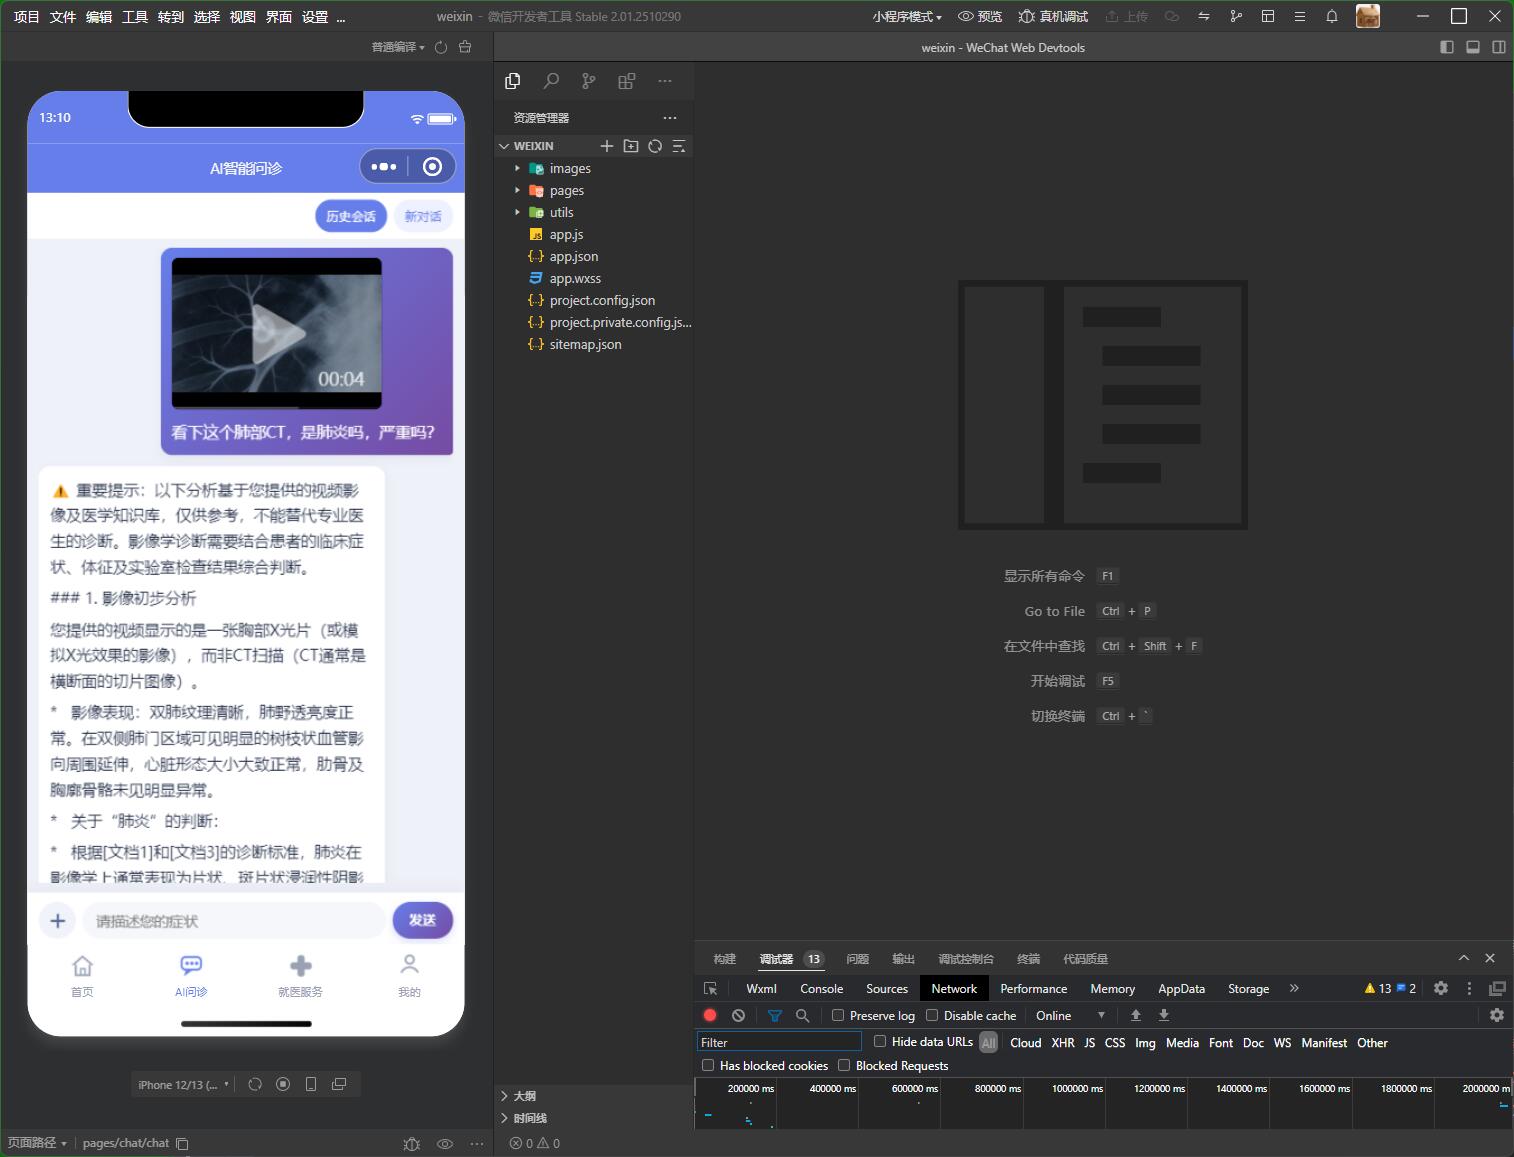The height and width of the screenshot is (1157, 1514).
Task: Open the search panel icon
Action: click(551, 81)
